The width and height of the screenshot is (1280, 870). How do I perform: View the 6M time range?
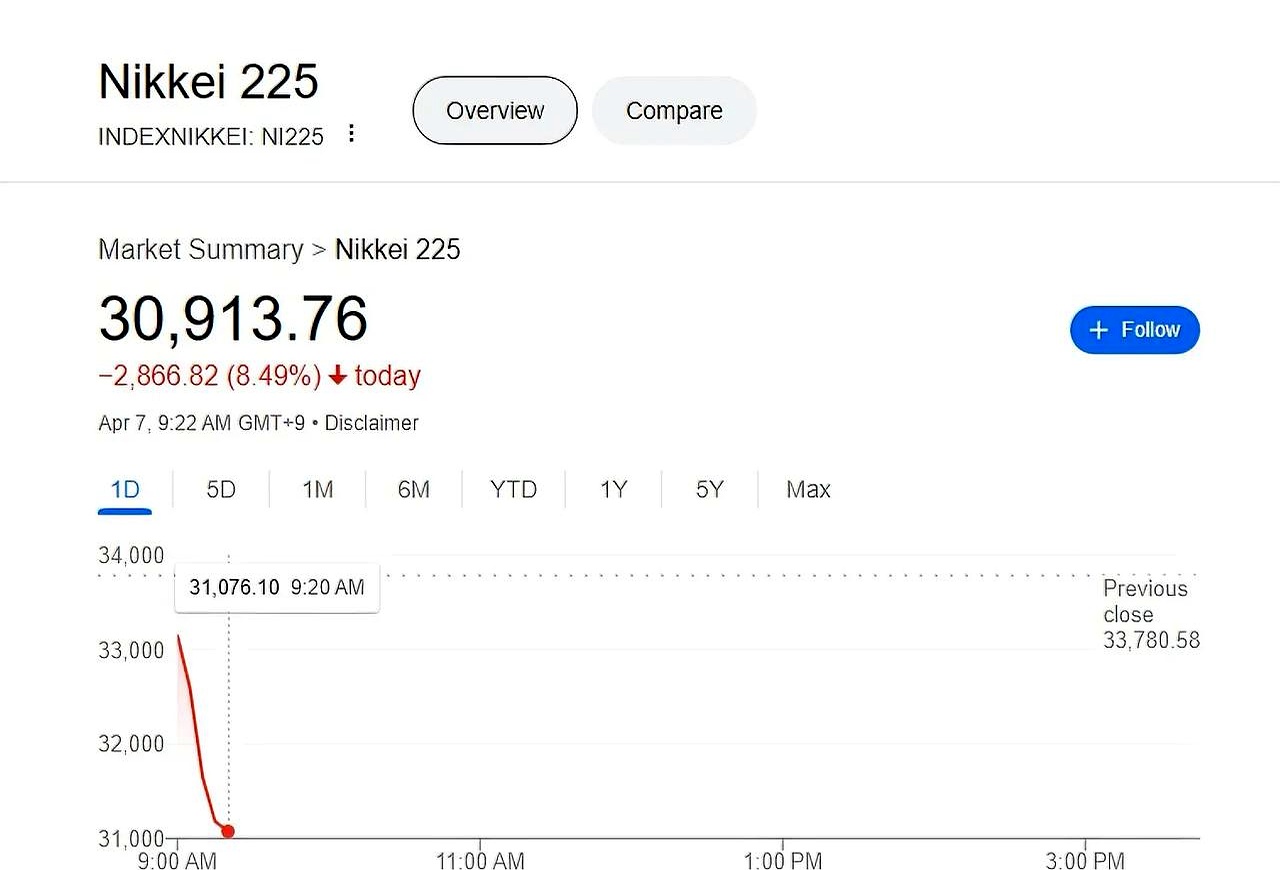[413, 489]
